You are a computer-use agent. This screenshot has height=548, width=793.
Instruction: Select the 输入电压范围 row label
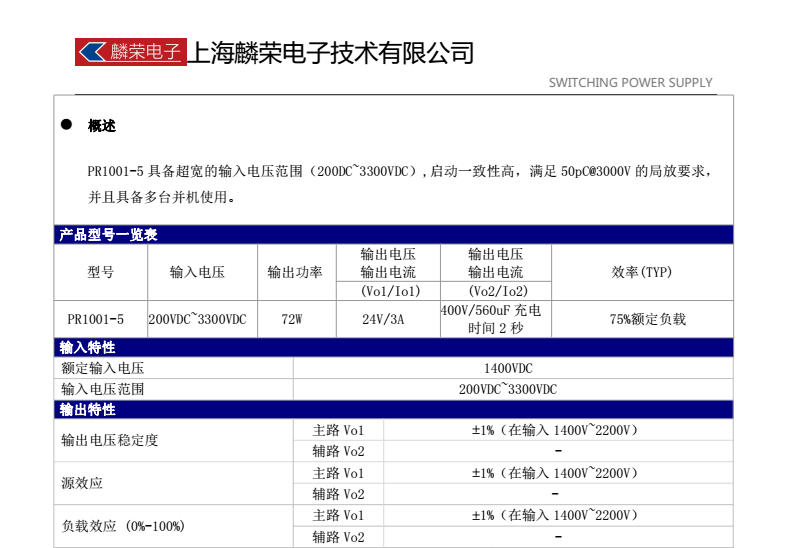(103, 389)
